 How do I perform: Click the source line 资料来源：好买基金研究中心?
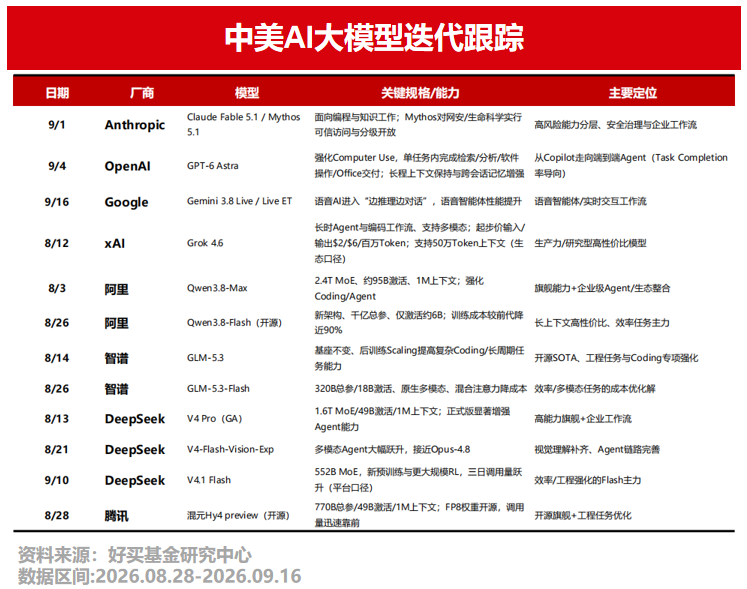point(135,555)
